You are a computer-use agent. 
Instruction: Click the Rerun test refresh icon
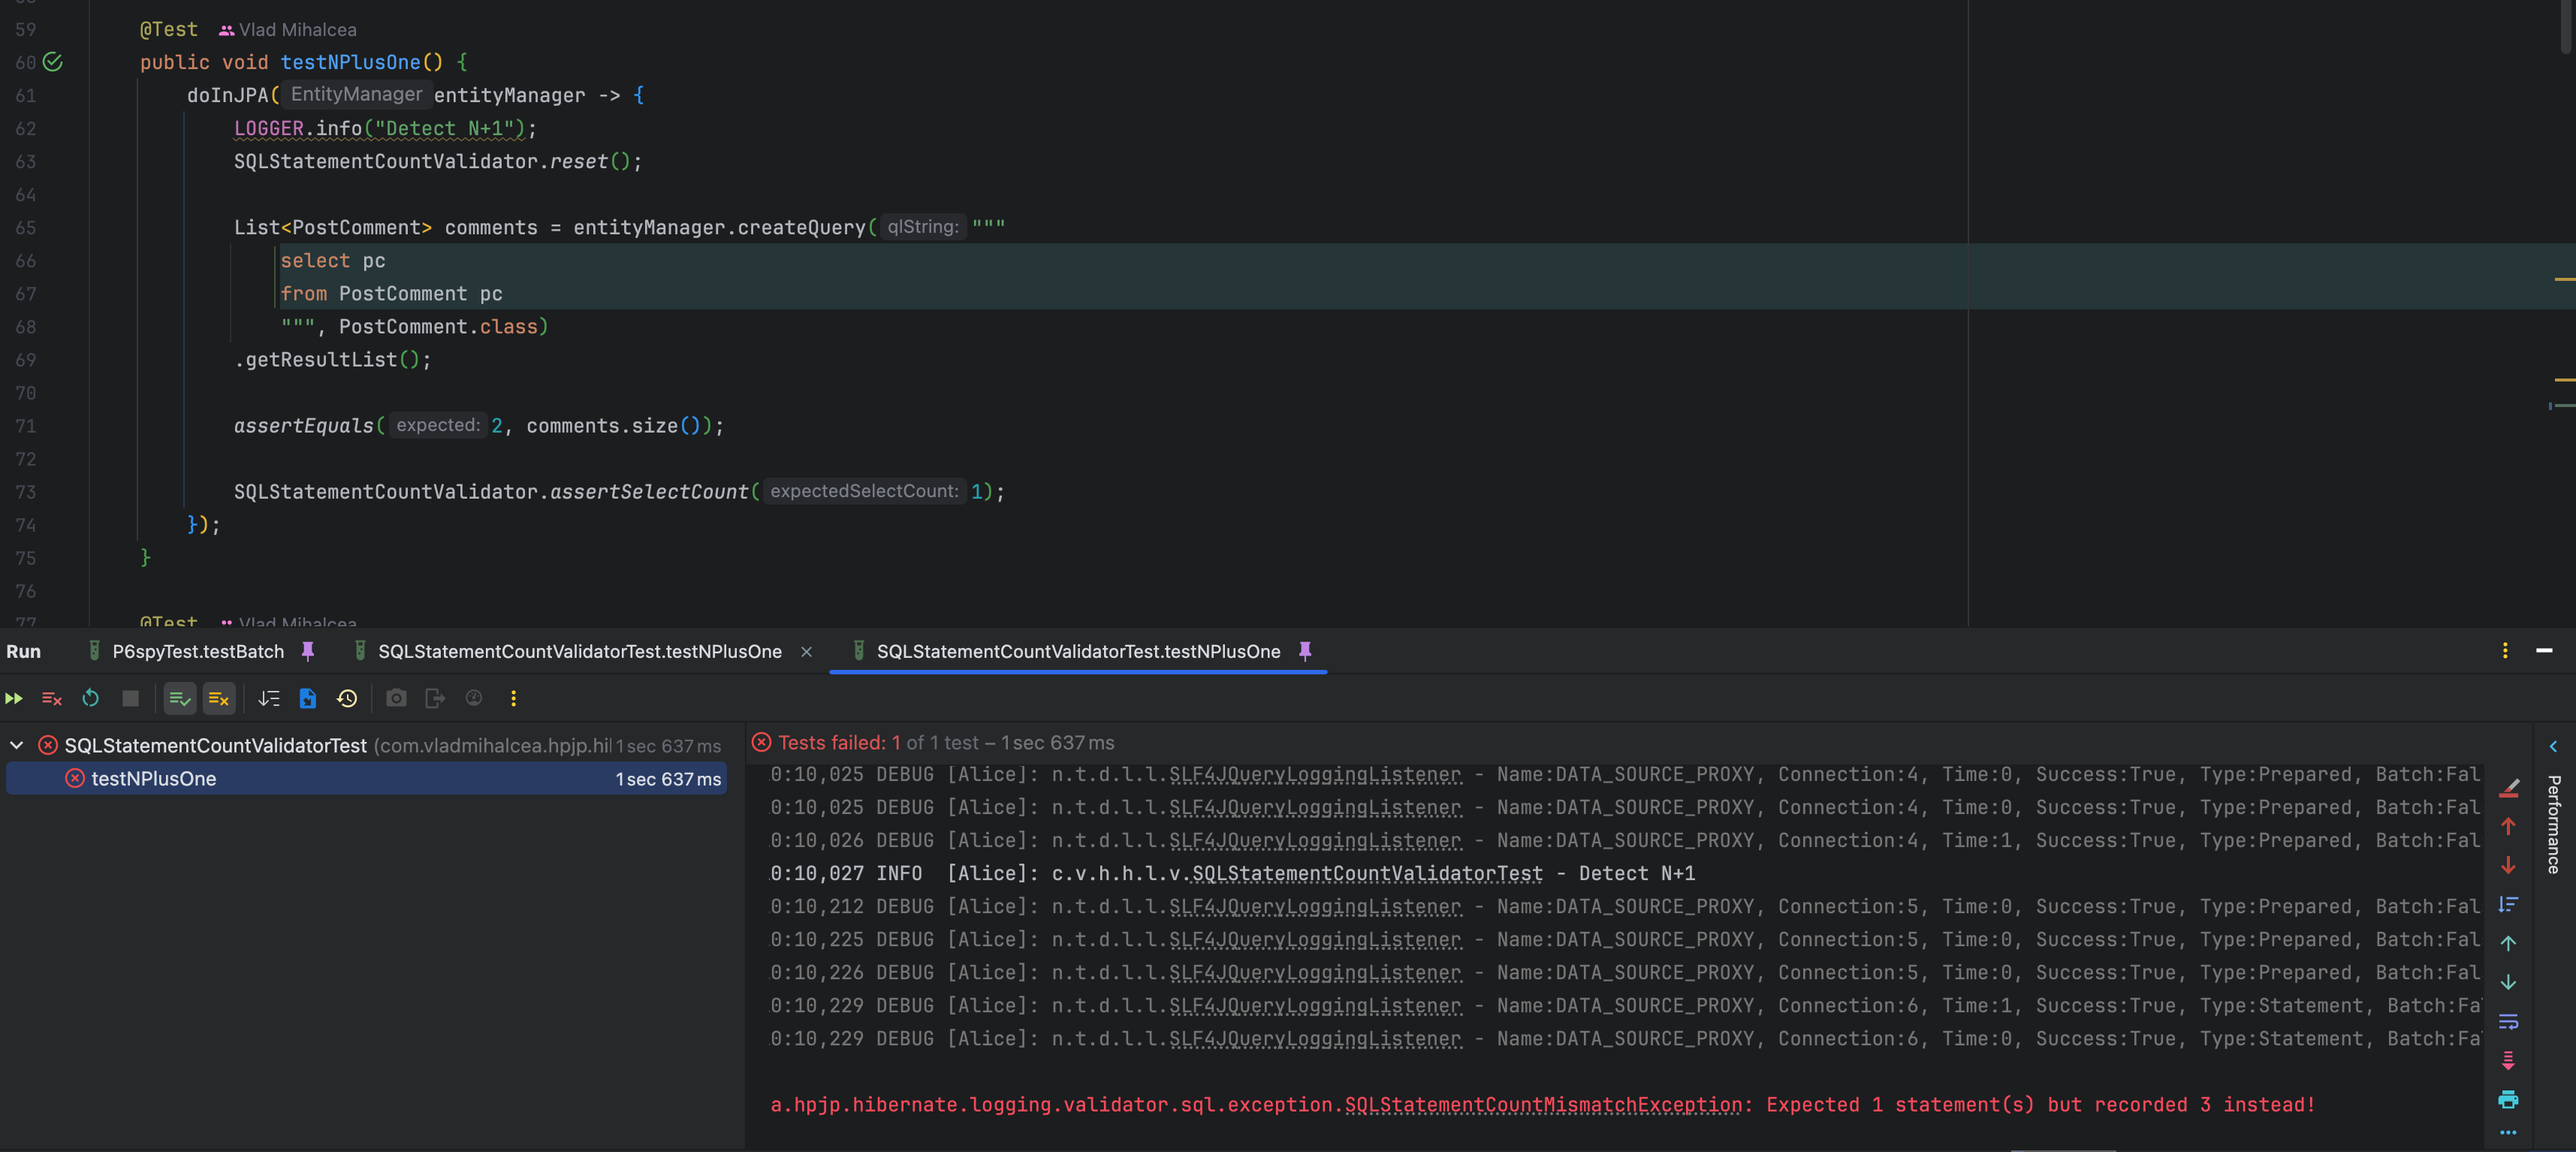pos(90,698)
